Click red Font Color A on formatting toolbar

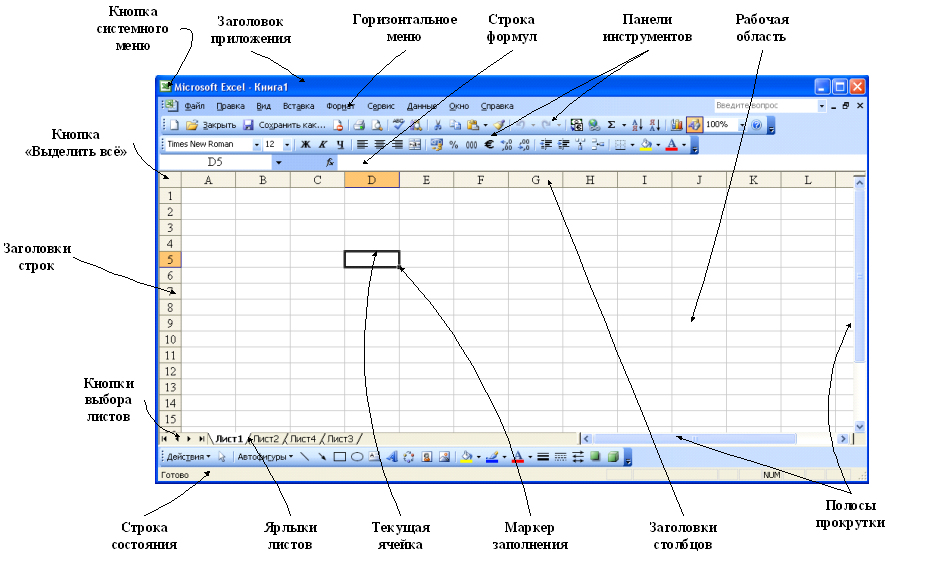[x=671, y=144]
